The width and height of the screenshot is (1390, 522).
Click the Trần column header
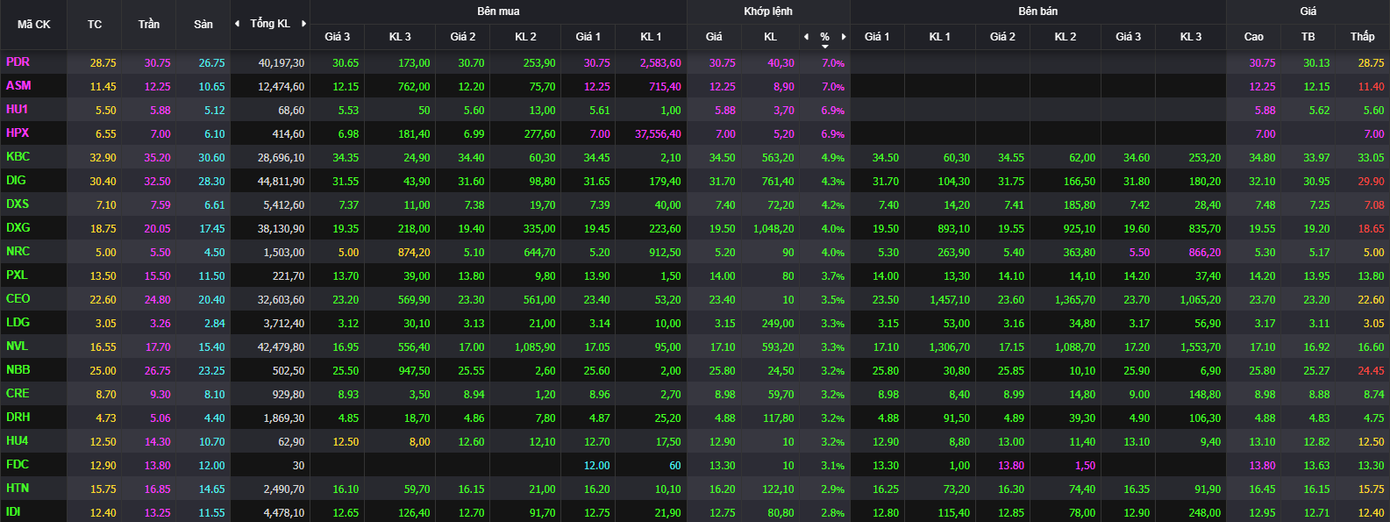[x=148, y=23]
